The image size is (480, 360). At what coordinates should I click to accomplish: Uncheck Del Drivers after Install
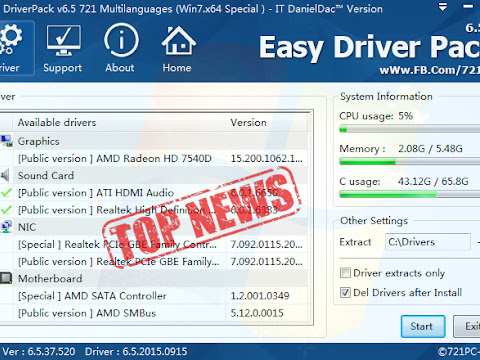345,292
